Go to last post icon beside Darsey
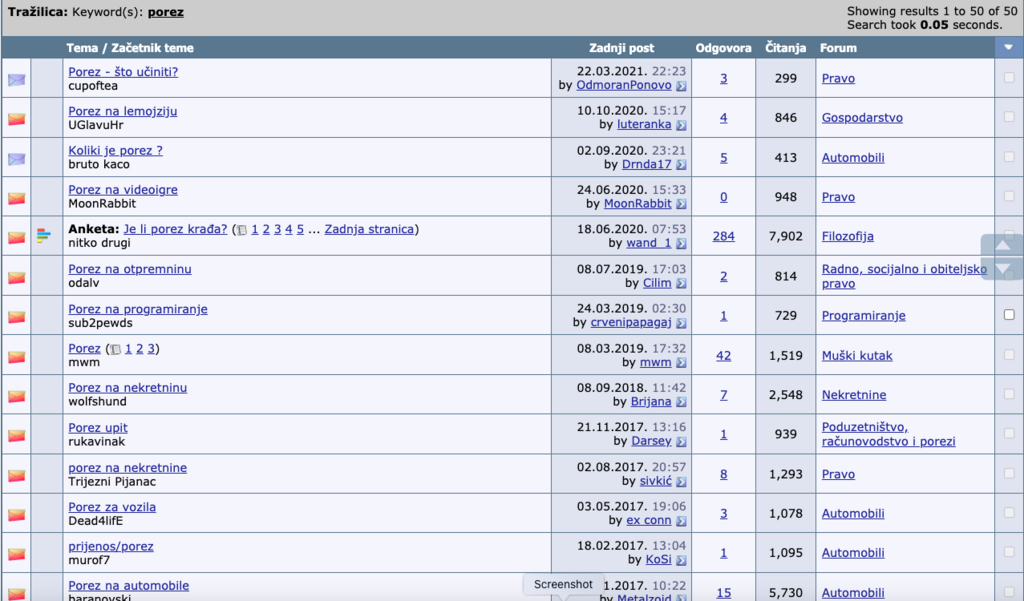The width and height of the screenshot is (1024, 601). point(681,442)
